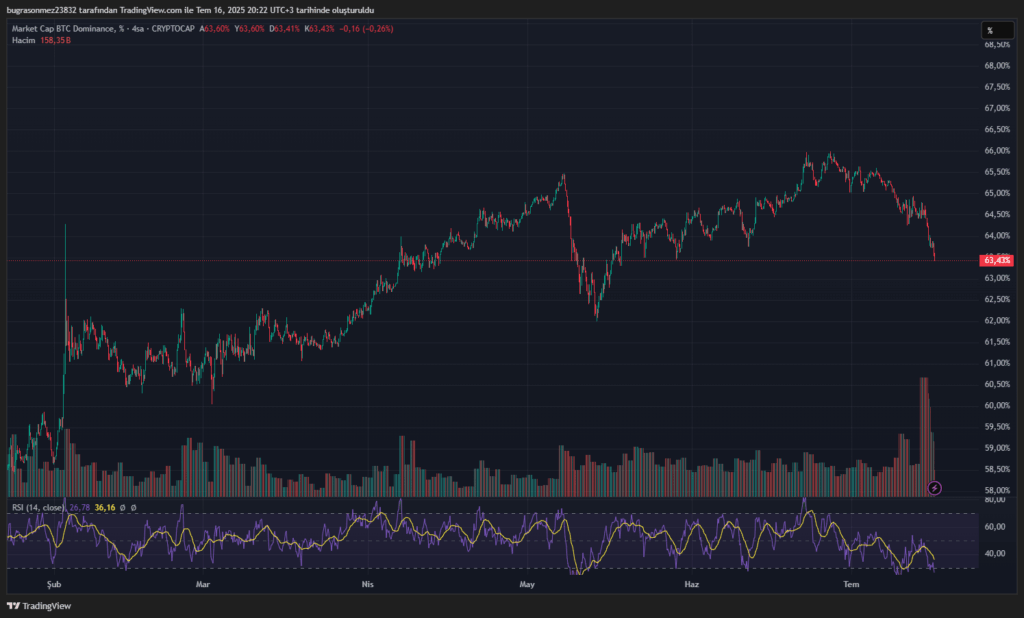This screenshot has width=1024, height=618.
Task: Click the 58,00% price scale label
Action: (997, 491)
